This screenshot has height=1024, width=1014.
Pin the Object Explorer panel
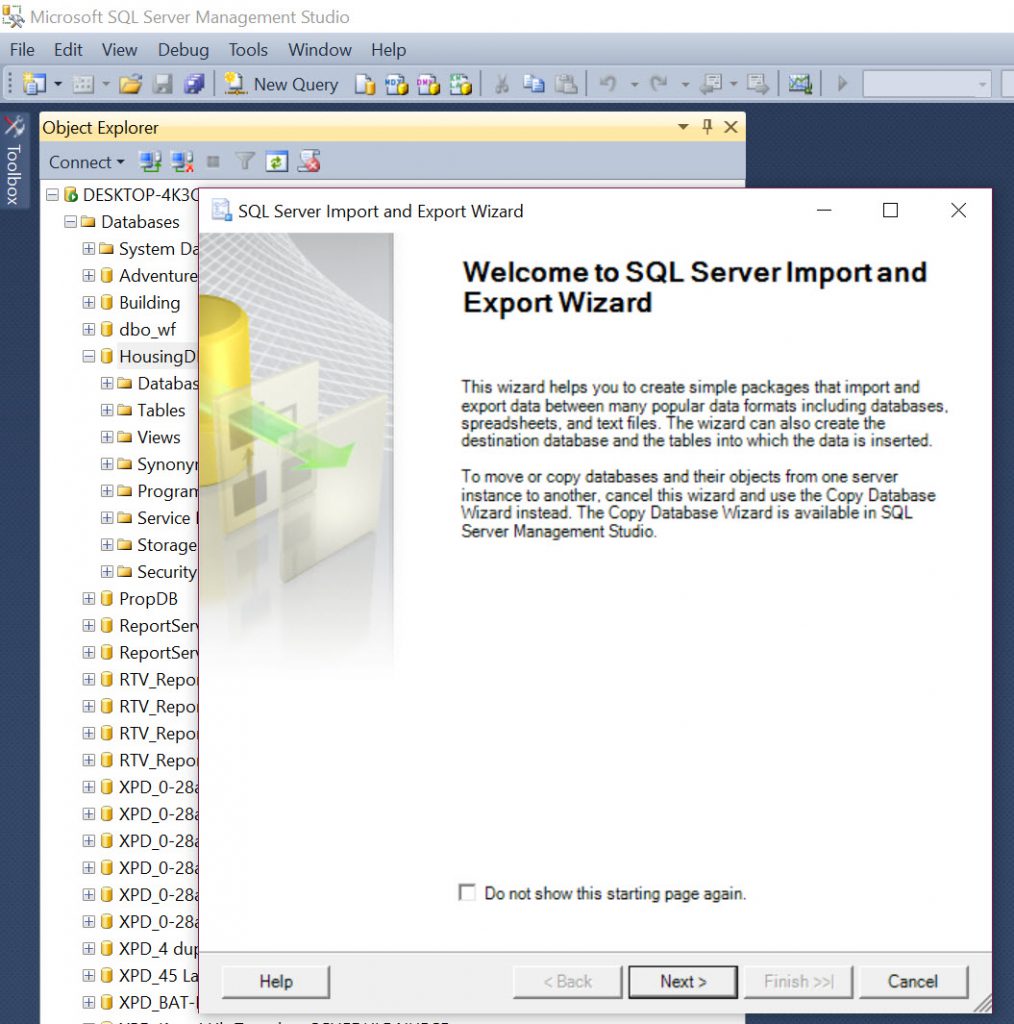click(x=707, y=127)
